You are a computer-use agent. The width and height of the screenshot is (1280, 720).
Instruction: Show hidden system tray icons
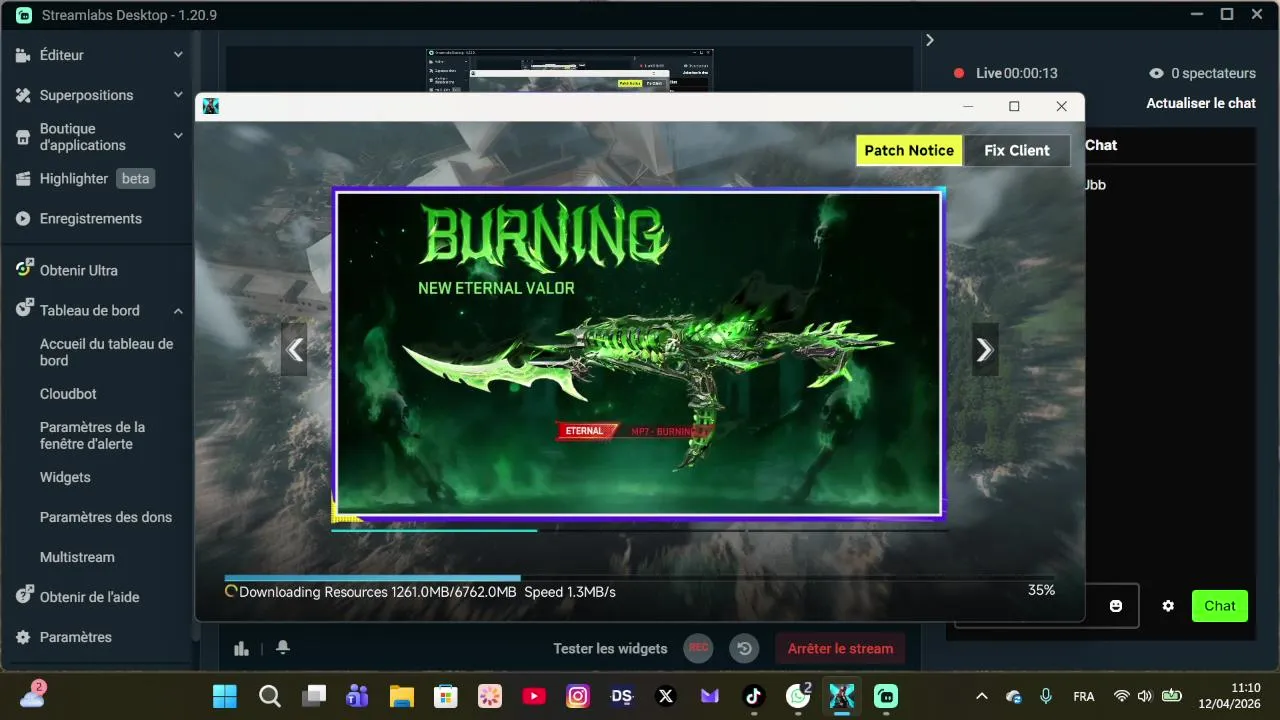click(981, 696)
